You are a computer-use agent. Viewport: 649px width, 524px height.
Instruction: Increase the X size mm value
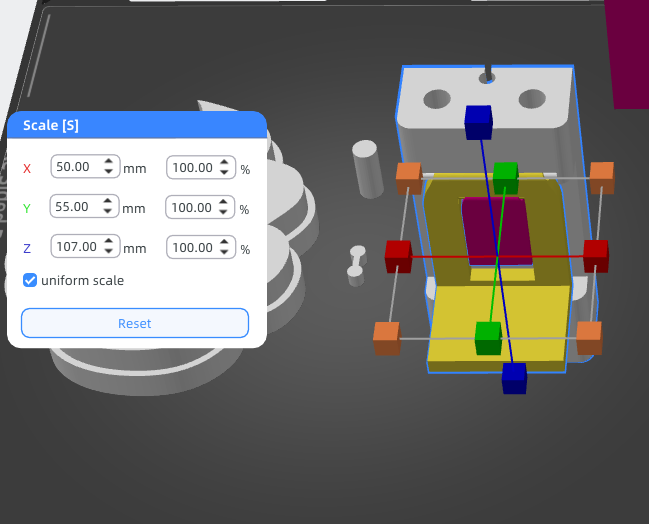click(x=108, y=161)
